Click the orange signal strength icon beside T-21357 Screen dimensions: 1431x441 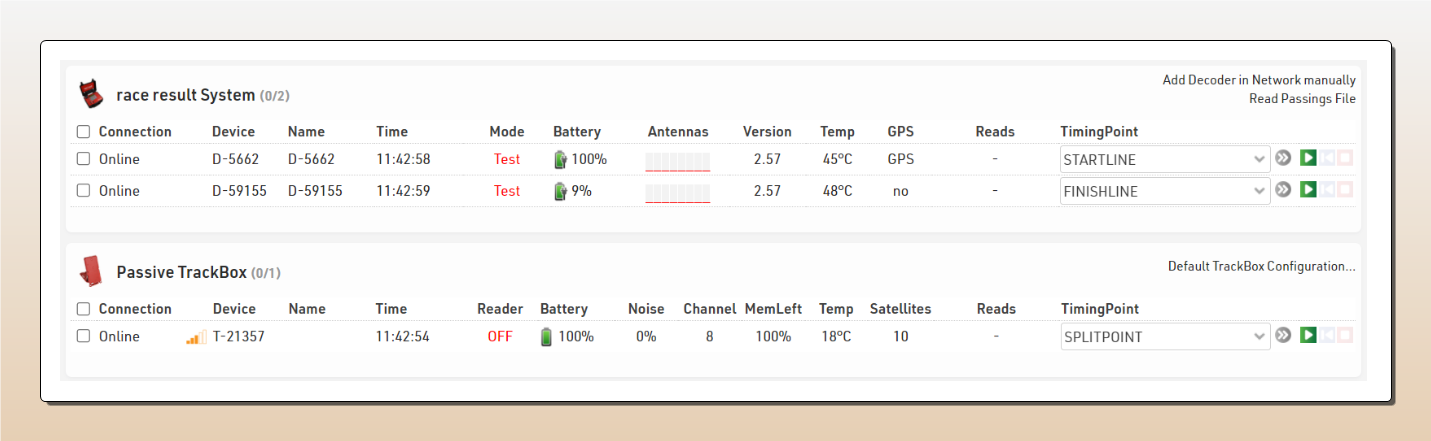click(197, 337)
